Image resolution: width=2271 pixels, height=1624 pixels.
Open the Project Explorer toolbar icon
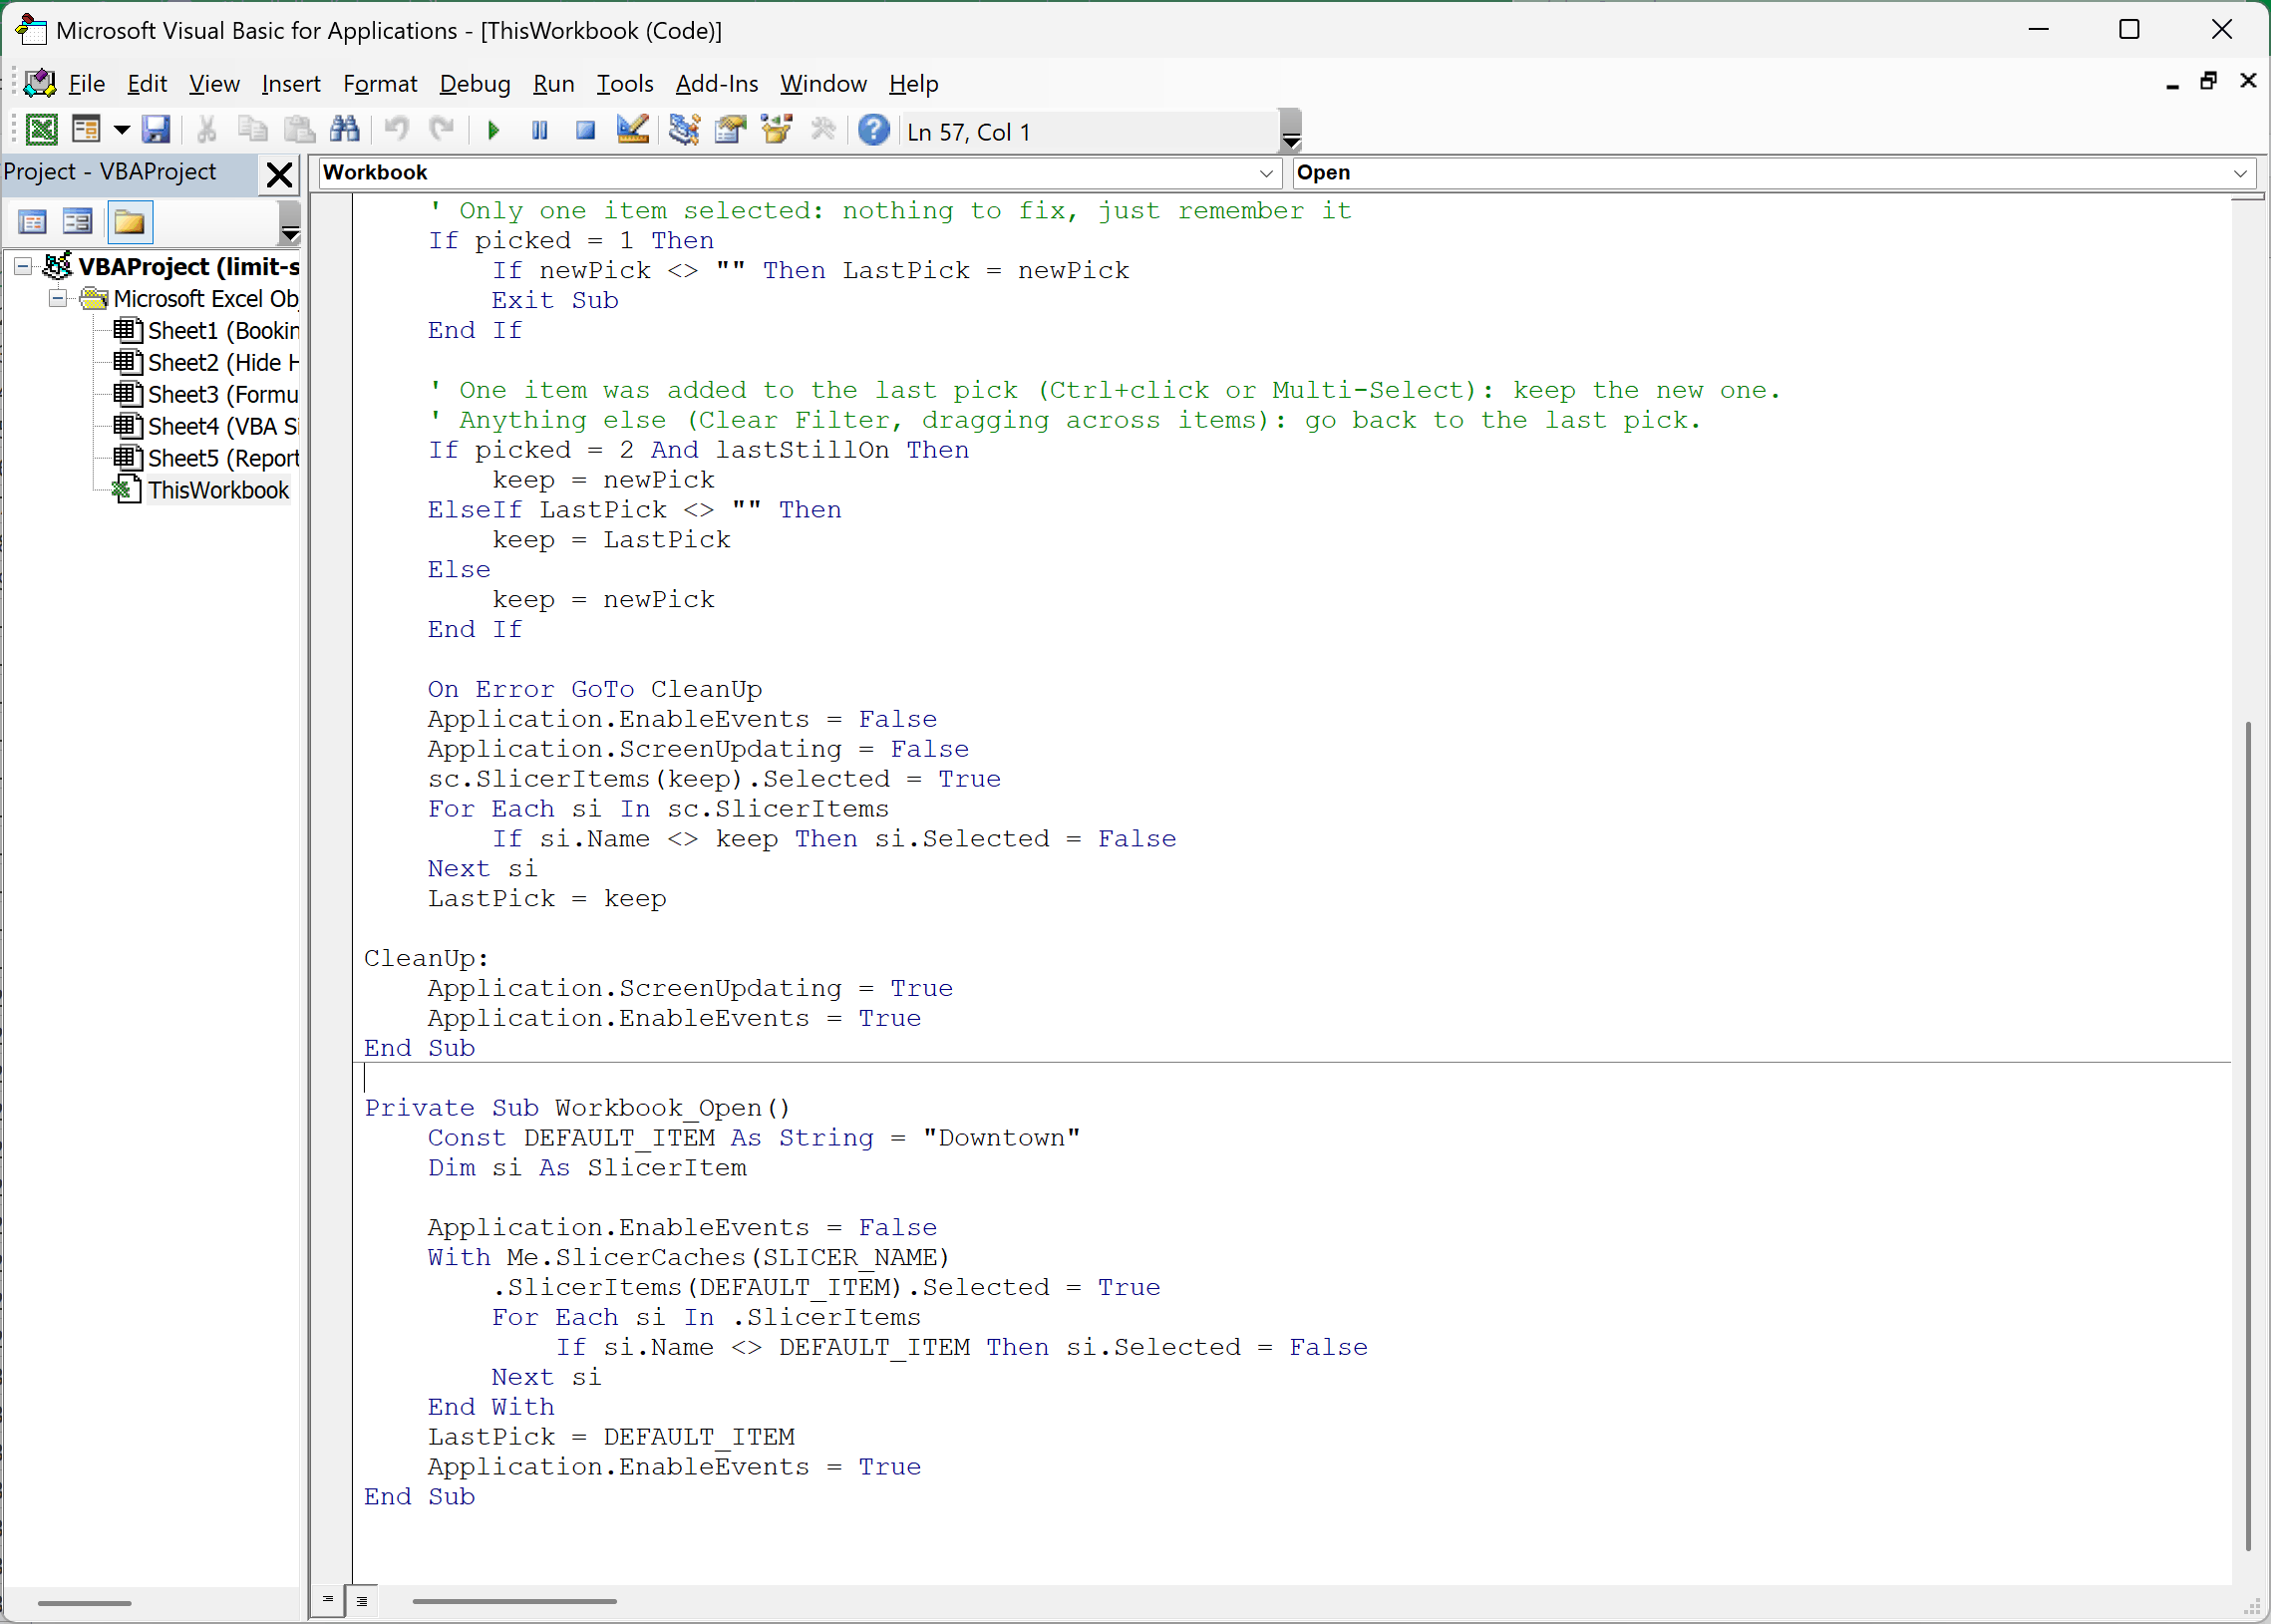[685, 130]
